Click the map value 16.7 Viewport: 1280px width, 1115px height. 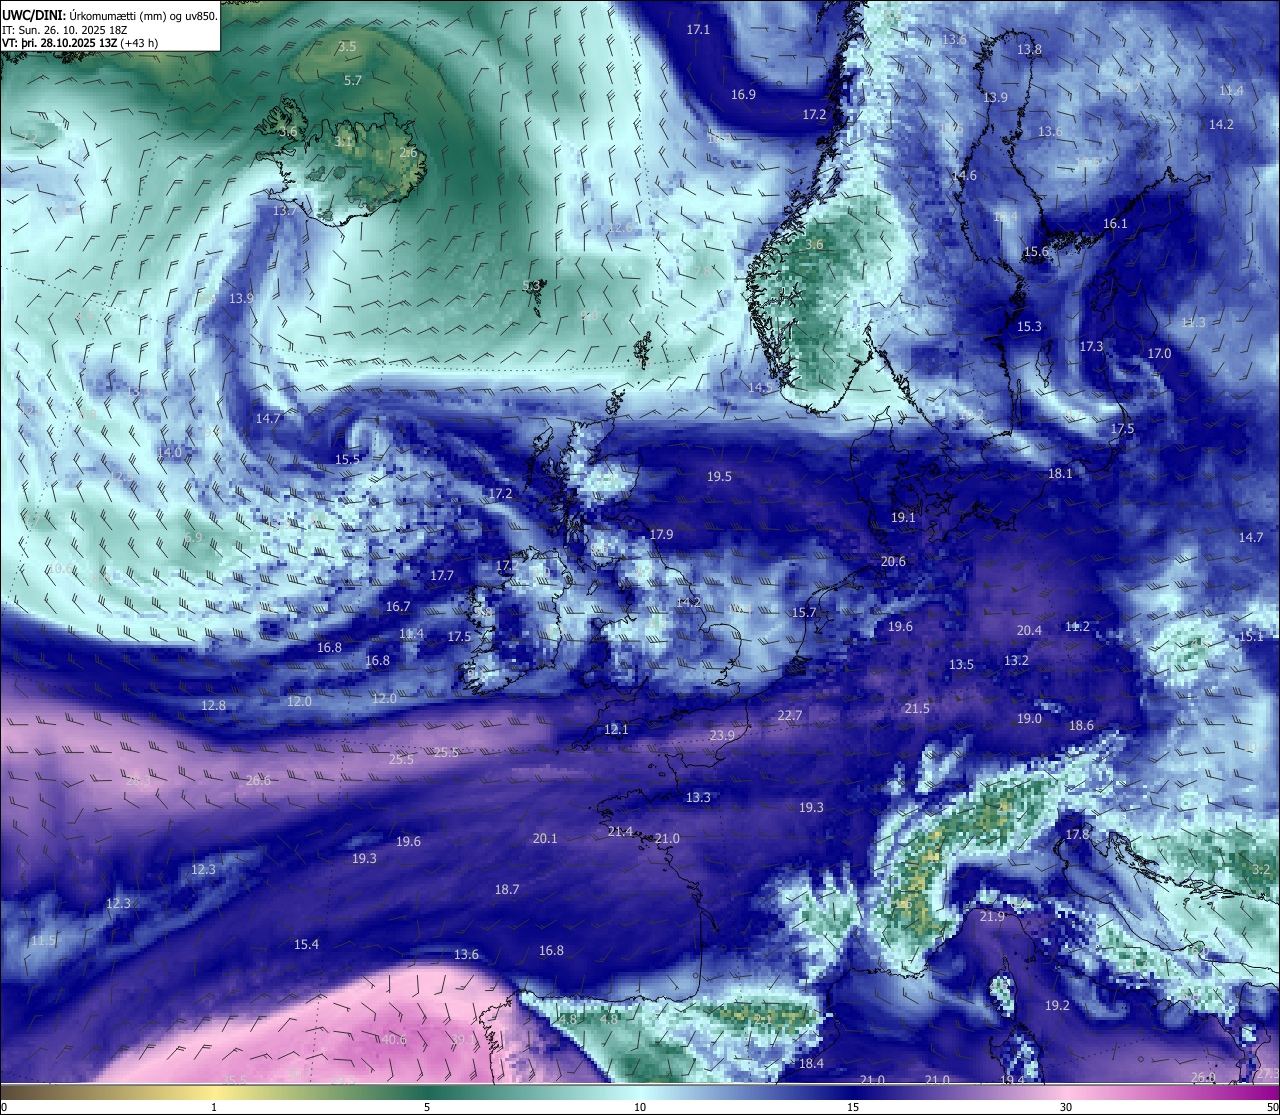pos(398,607)
